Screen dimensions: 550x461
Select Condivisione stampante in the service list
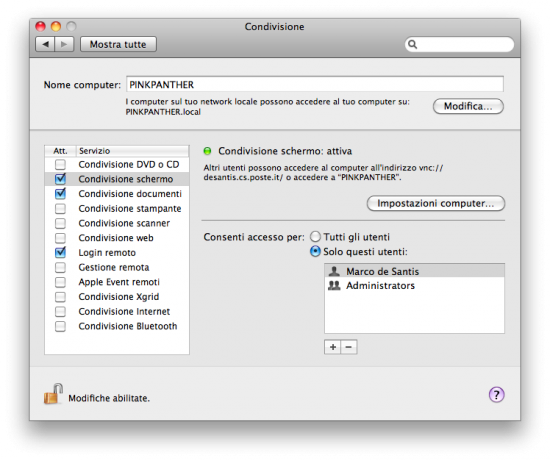point(117,208)
